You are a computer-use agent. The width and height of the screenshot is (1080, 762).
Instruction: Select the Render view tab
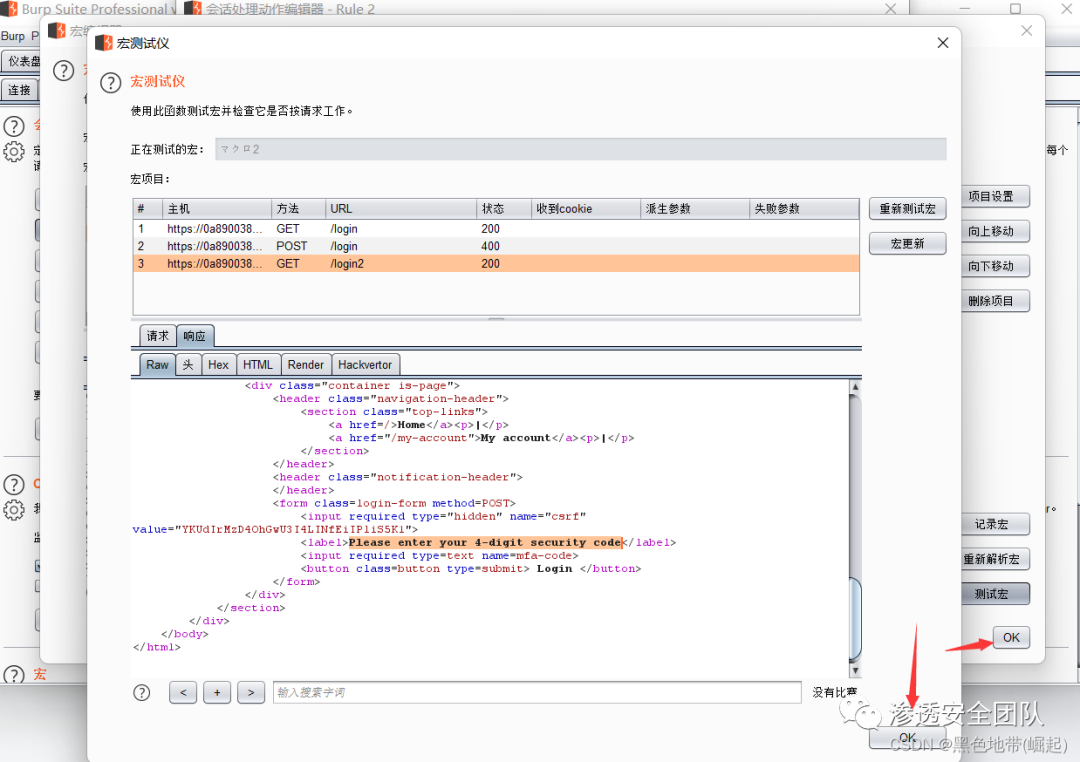click(x=306, y=365)
